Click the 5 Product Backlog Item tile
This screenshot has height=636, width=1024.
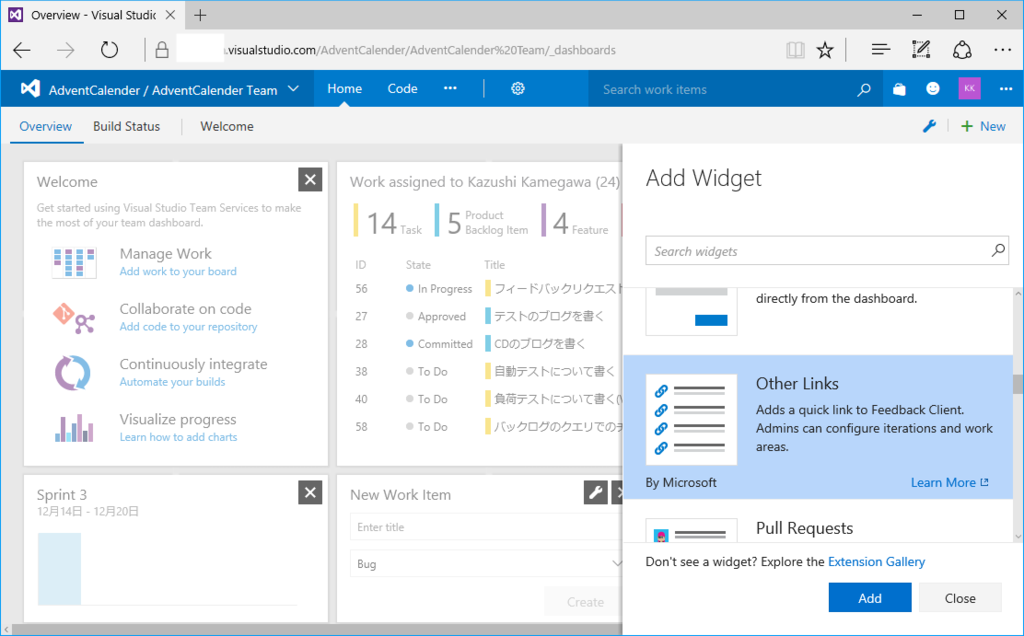[482, 222]
